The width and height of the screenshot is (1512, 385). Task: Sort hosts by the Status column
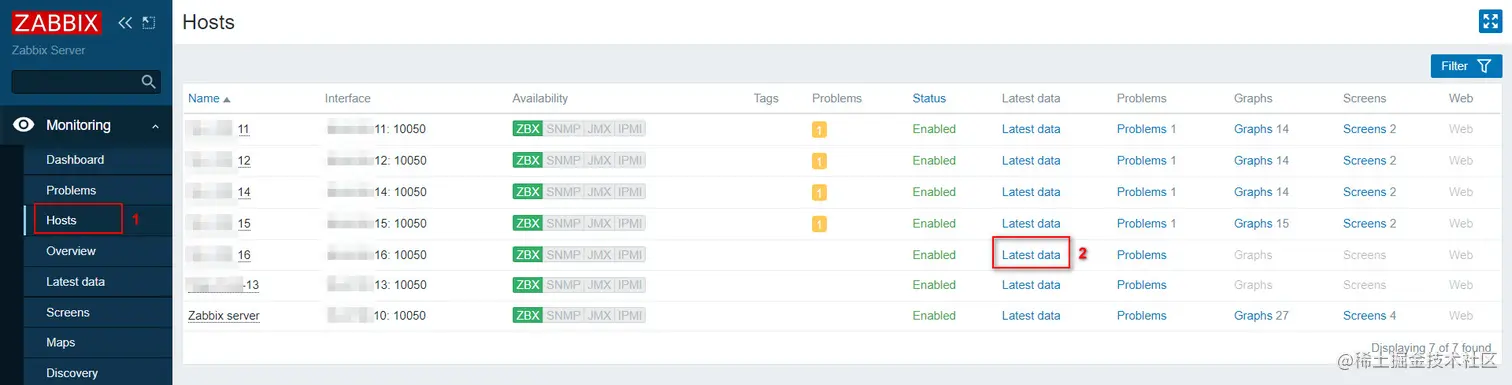pyautogui.click(x=929, y=98)
